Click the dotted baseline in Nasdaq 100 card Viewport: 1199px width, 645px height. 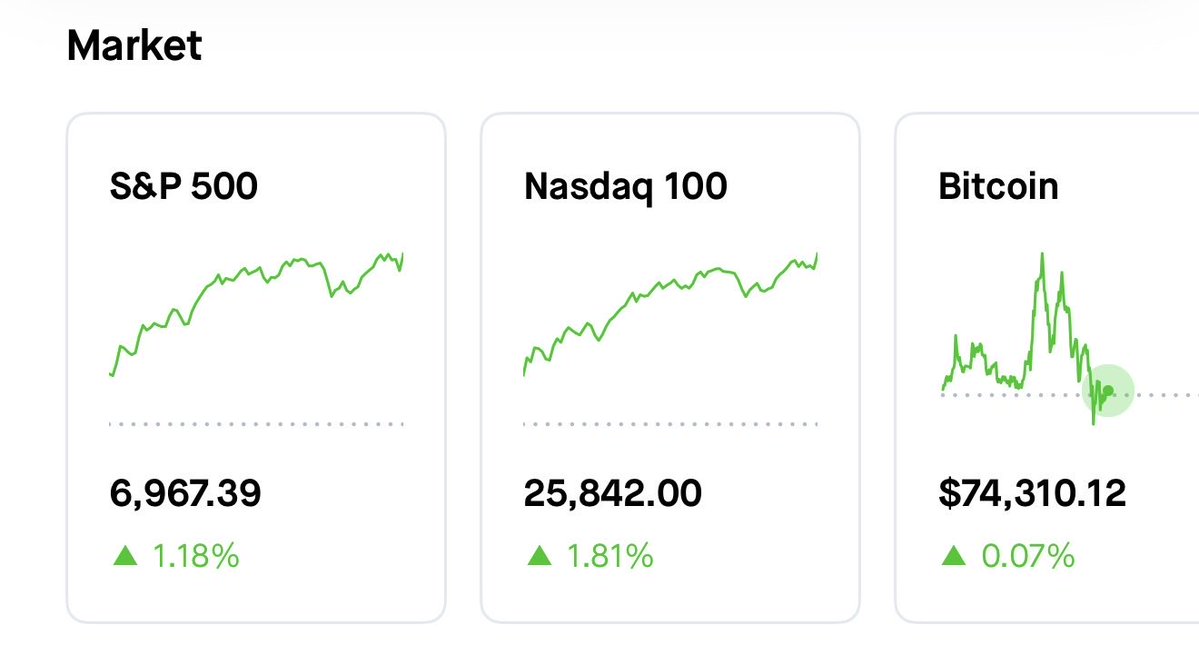670,424
